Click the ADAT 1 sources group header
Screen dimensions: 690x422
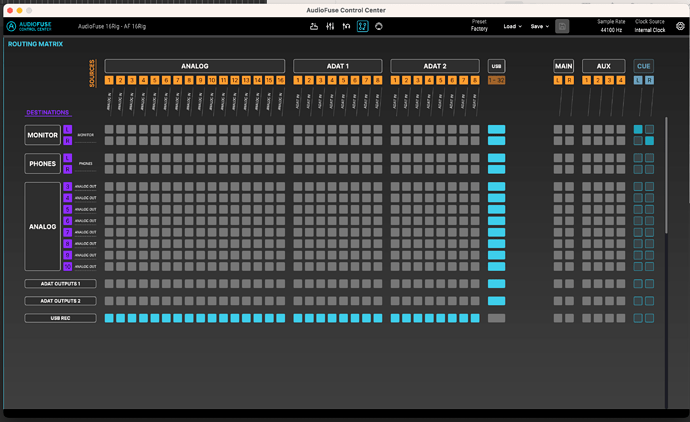click(338, 66)
